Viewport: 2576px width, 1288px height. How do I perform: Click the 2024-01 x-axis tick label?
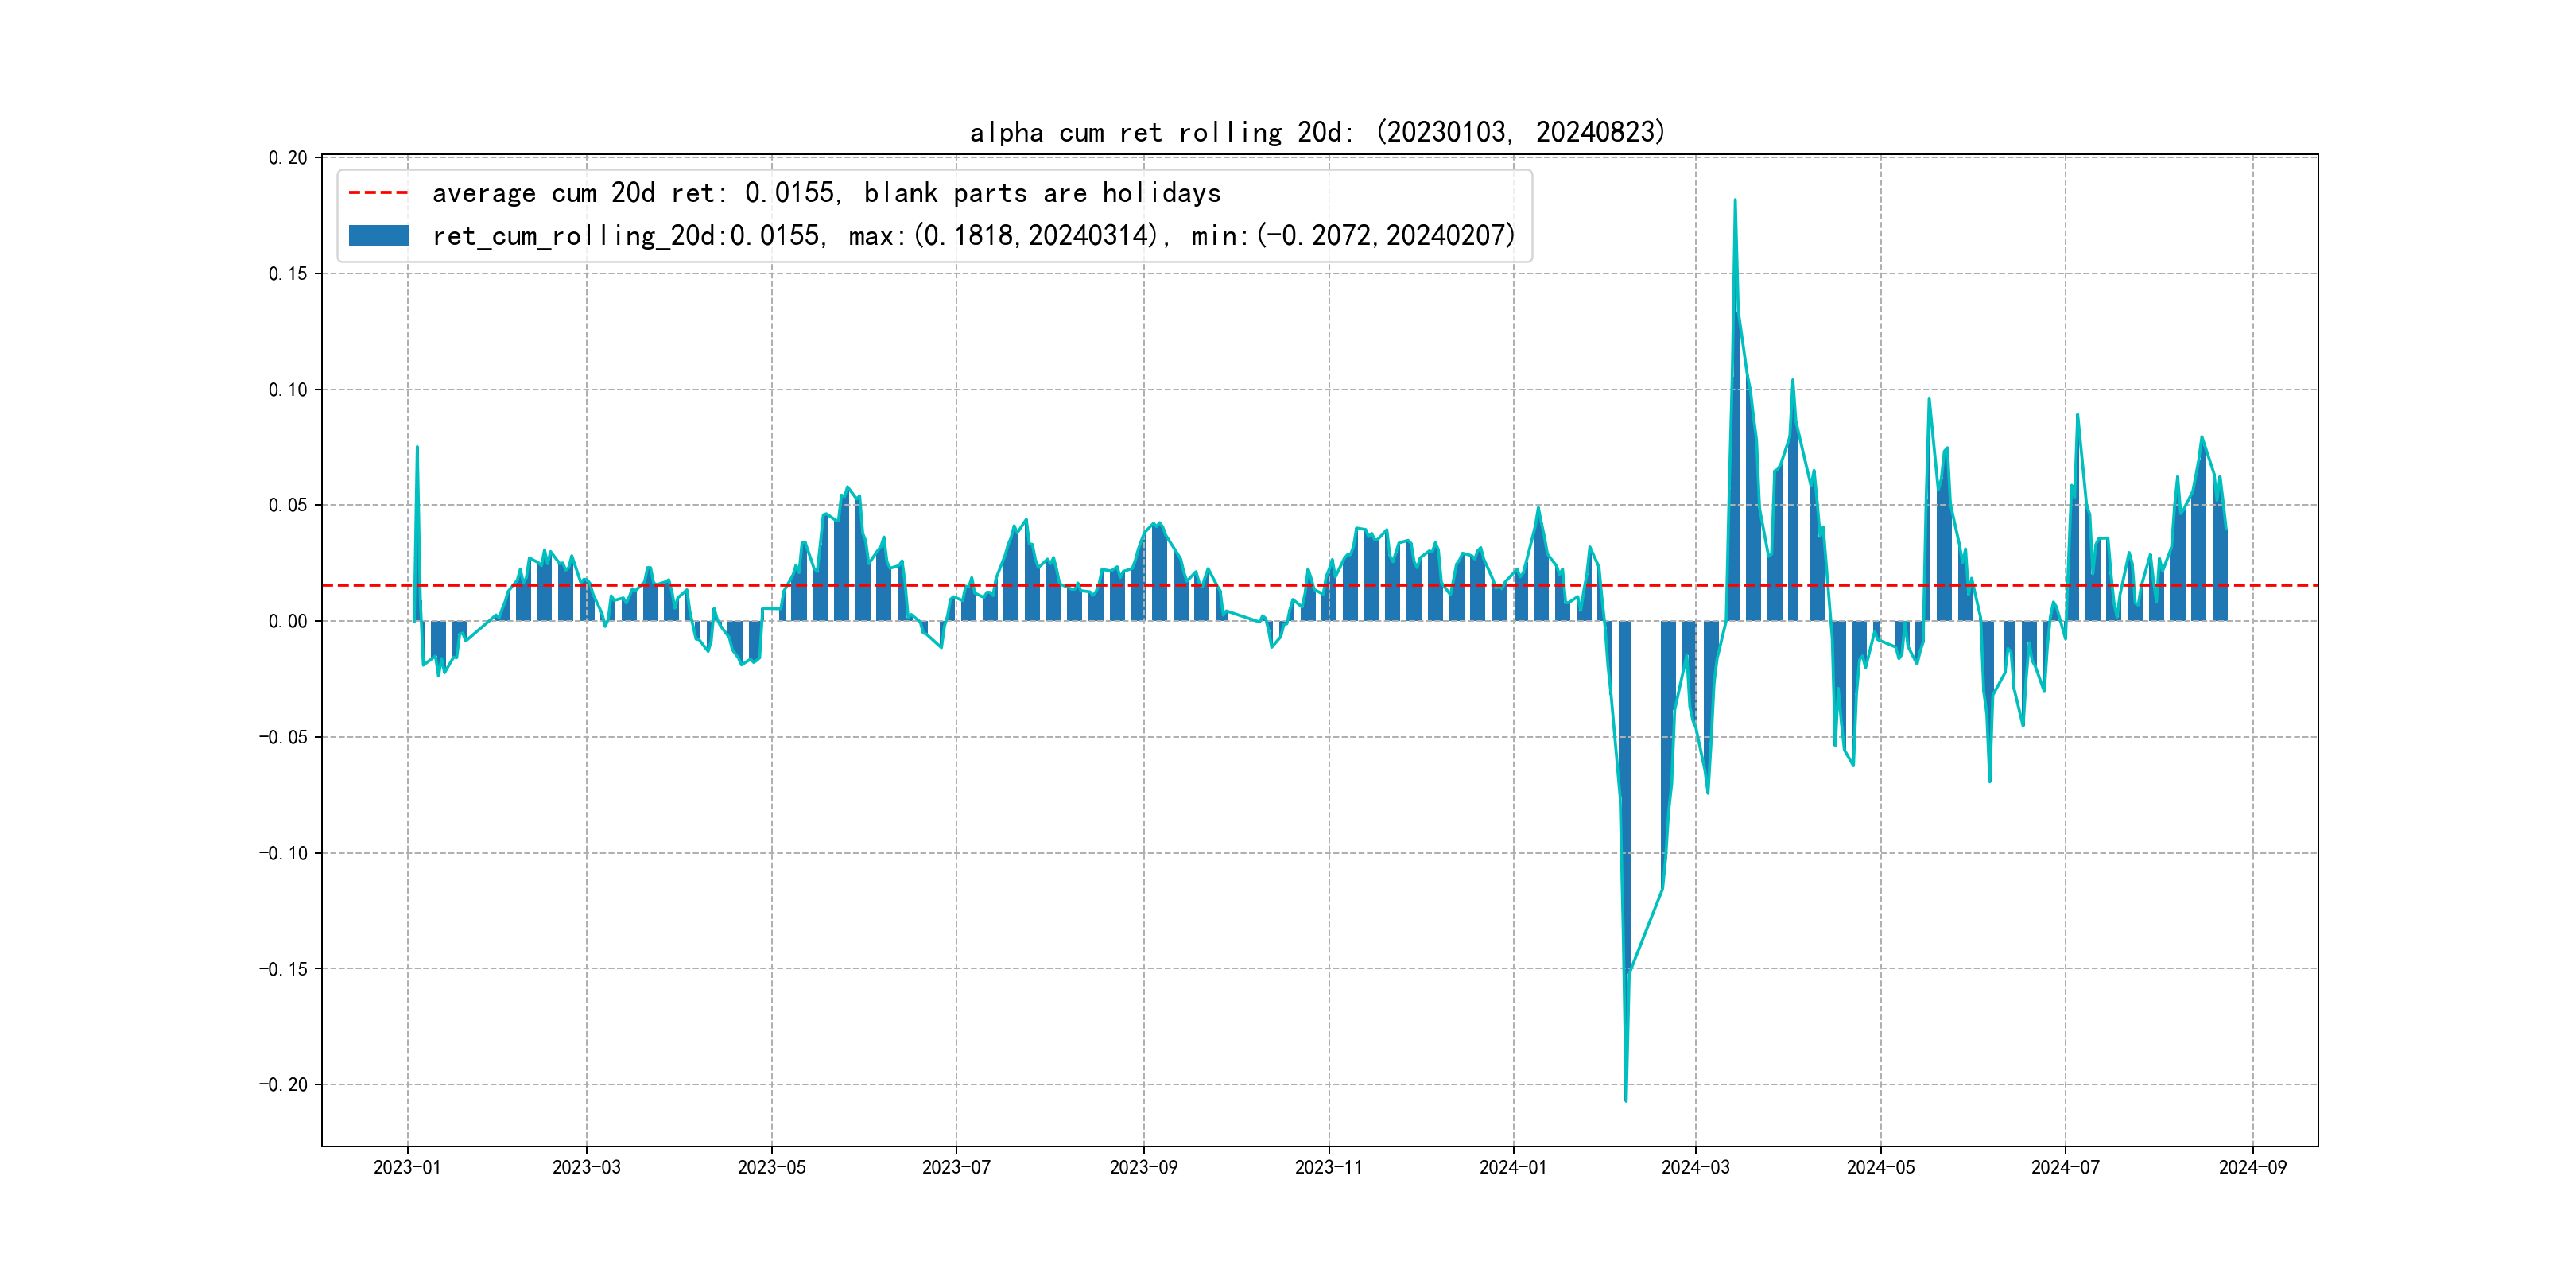(x=1513, y=1167)
